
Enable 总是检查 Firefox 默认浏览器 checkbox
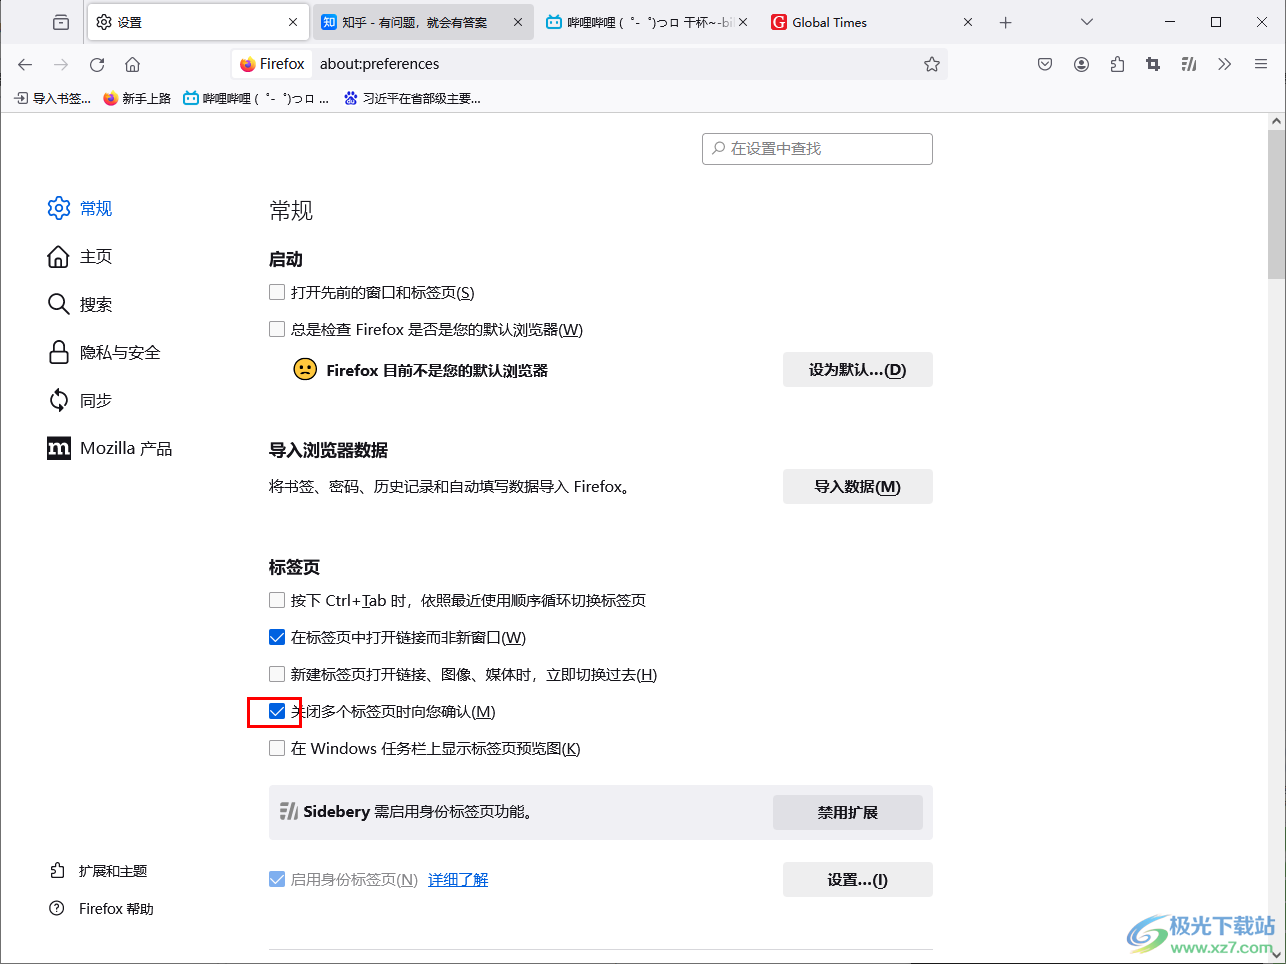(x=277, y=329)
